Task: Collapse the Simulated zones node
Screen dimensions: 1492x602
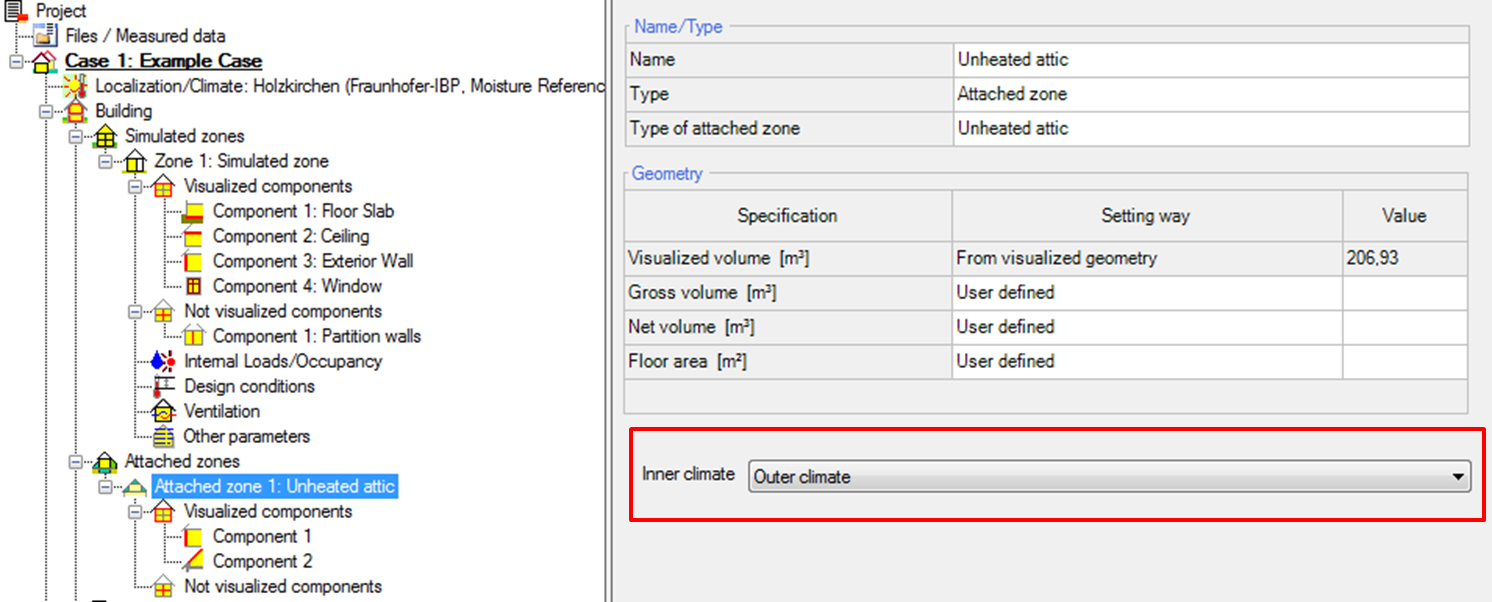Action: tap(74, 136)
